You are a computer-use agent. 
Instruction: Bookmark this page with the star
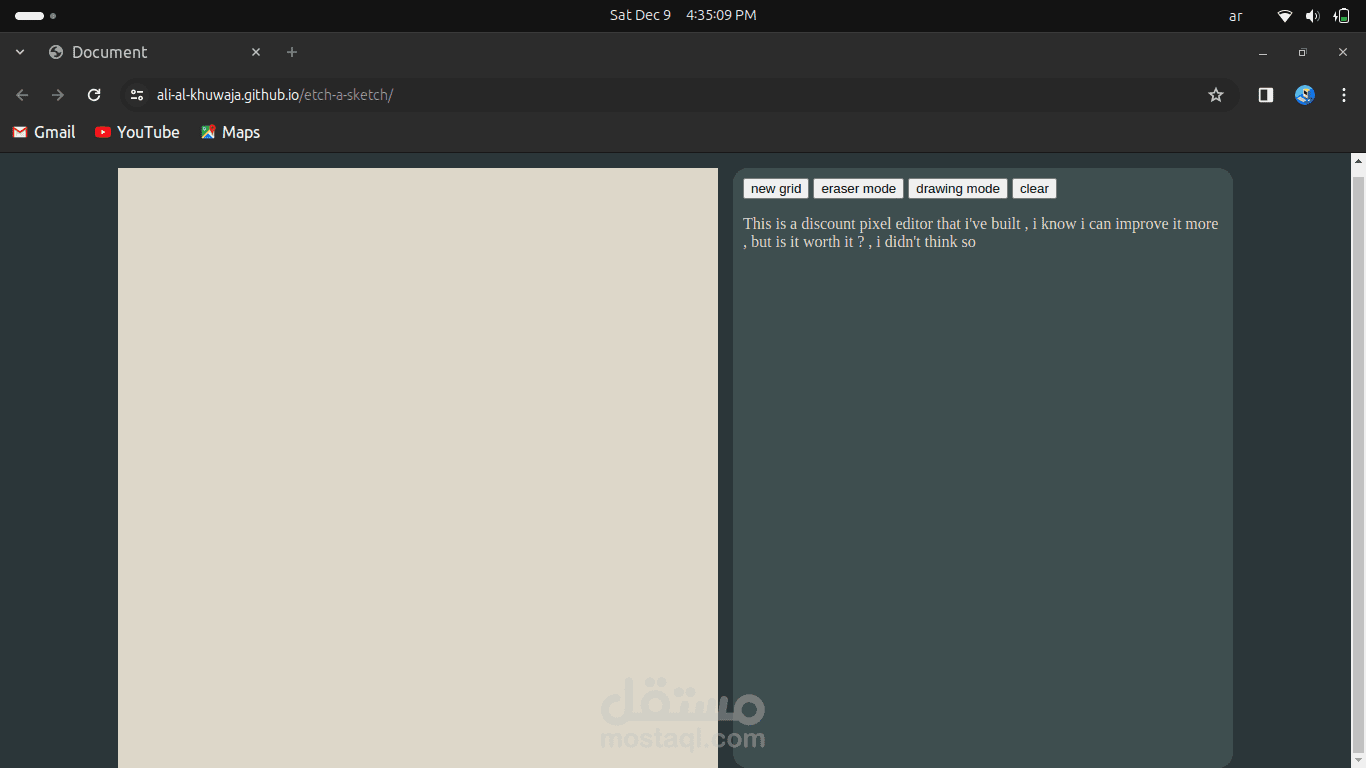point(1216,95)
